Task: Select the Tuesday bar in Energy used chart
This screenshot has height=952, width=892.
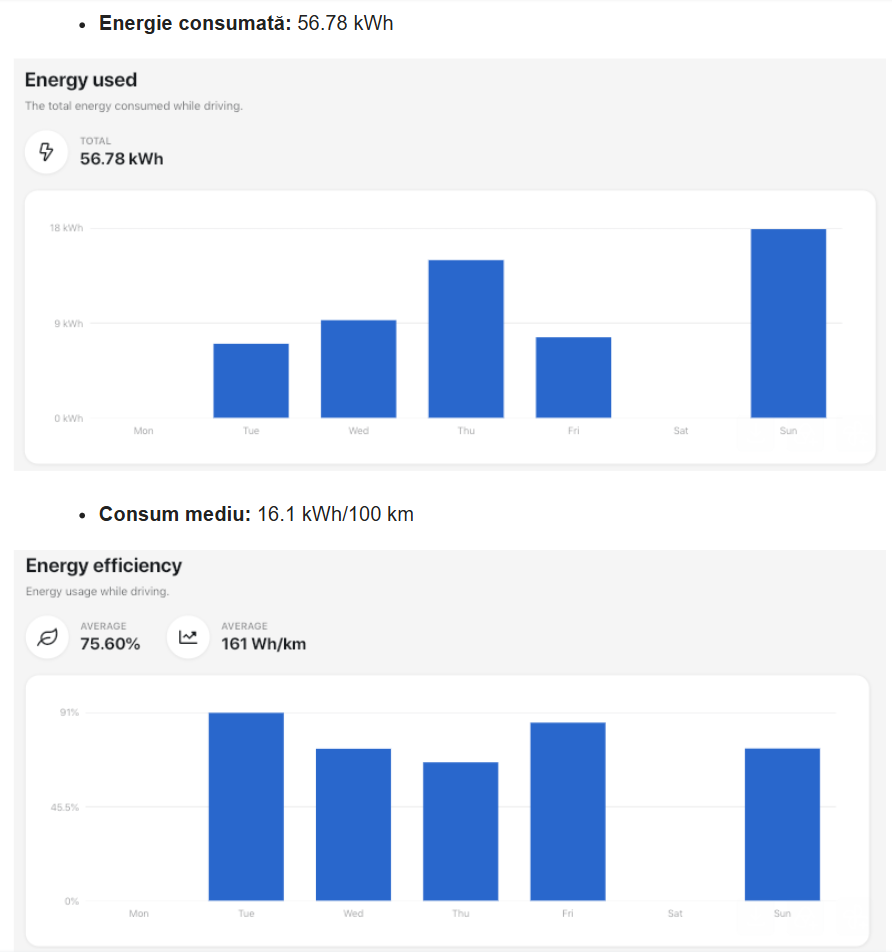Action: point(251,381)
